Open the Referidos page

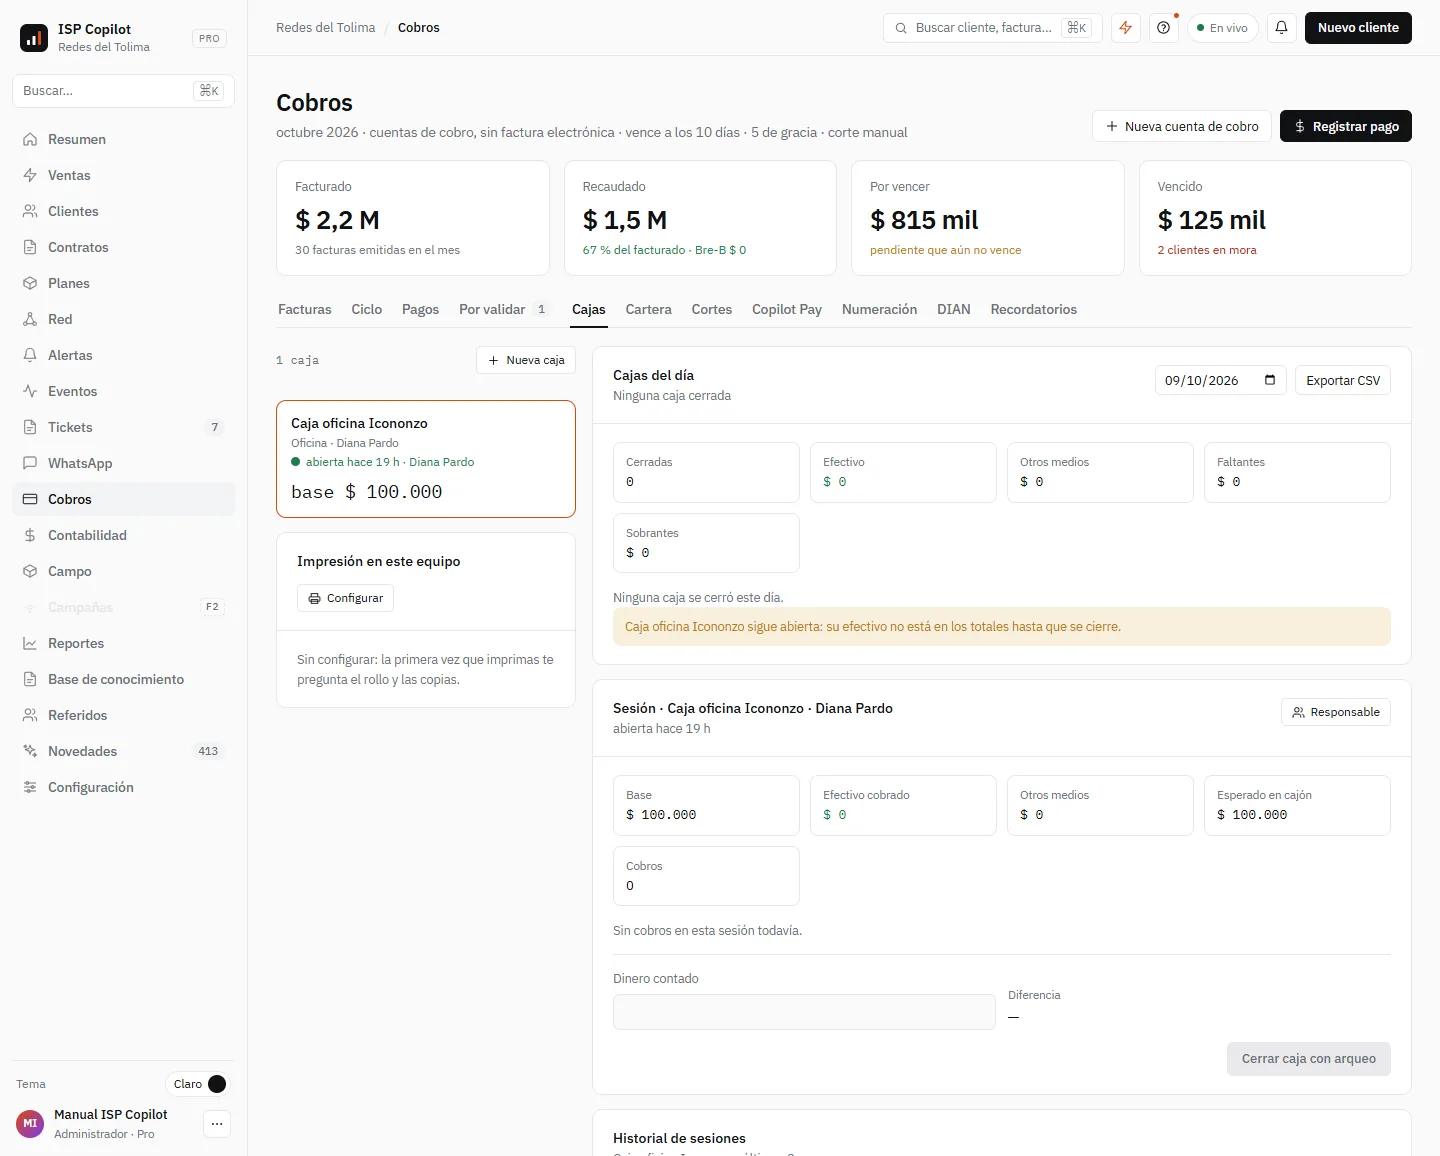(x=123, y=715)
